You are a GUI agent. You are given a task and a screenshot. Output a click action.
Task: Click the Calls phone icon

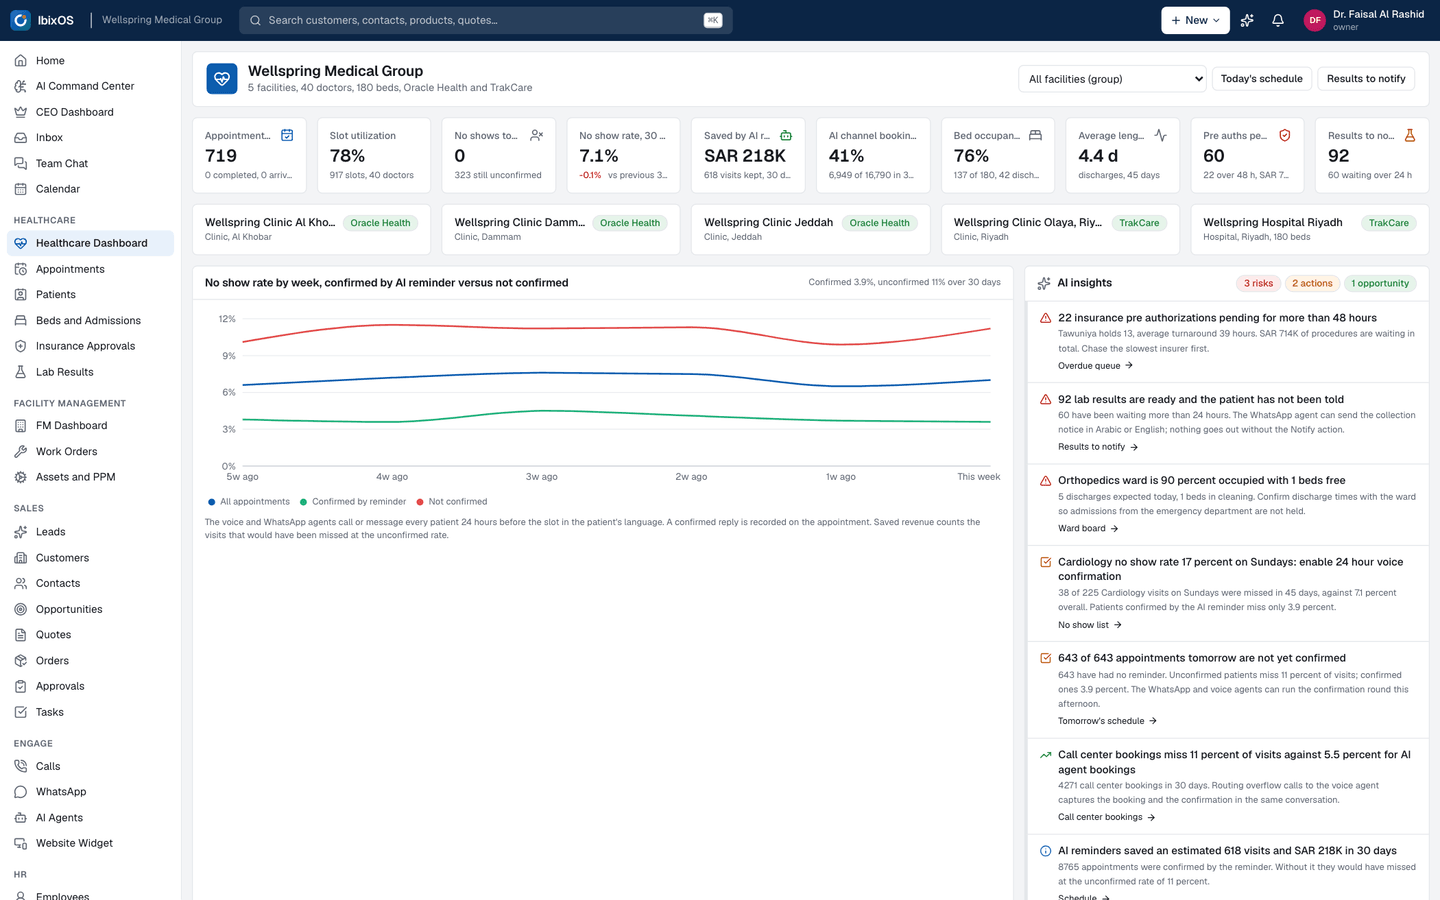20,766
